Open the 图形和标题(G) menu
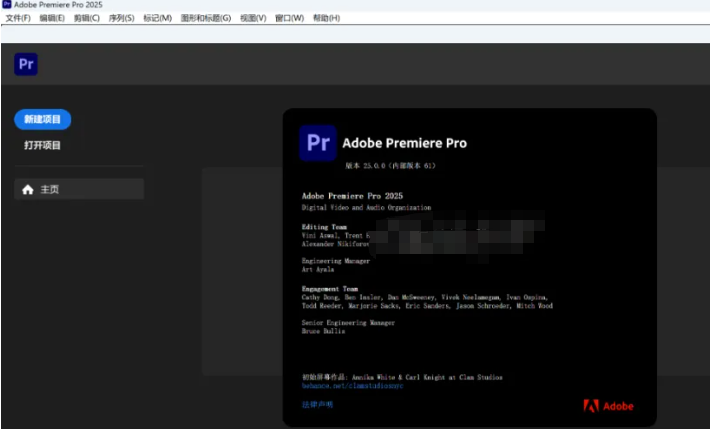Viewport: 710px width, 429px height. coord(206,18)
